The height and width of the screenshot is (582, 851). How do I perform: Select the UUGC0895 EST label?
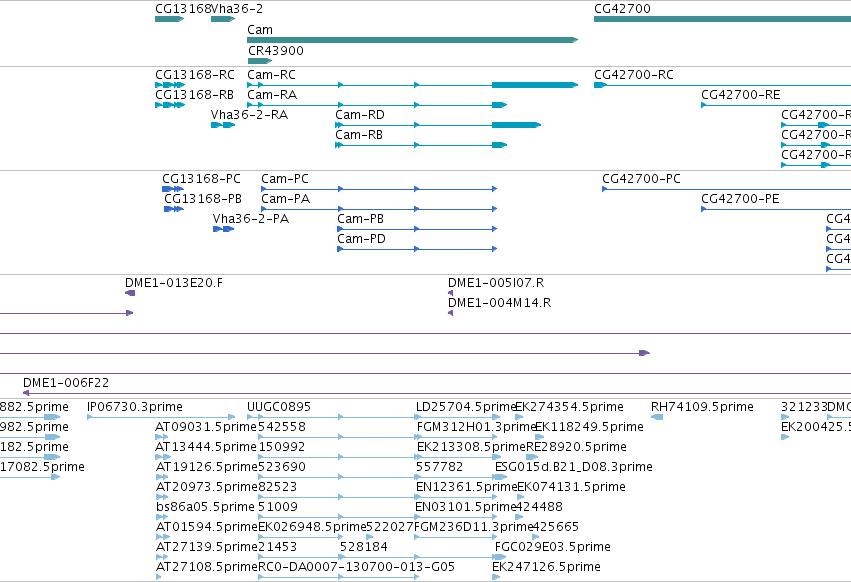point(279,407)
